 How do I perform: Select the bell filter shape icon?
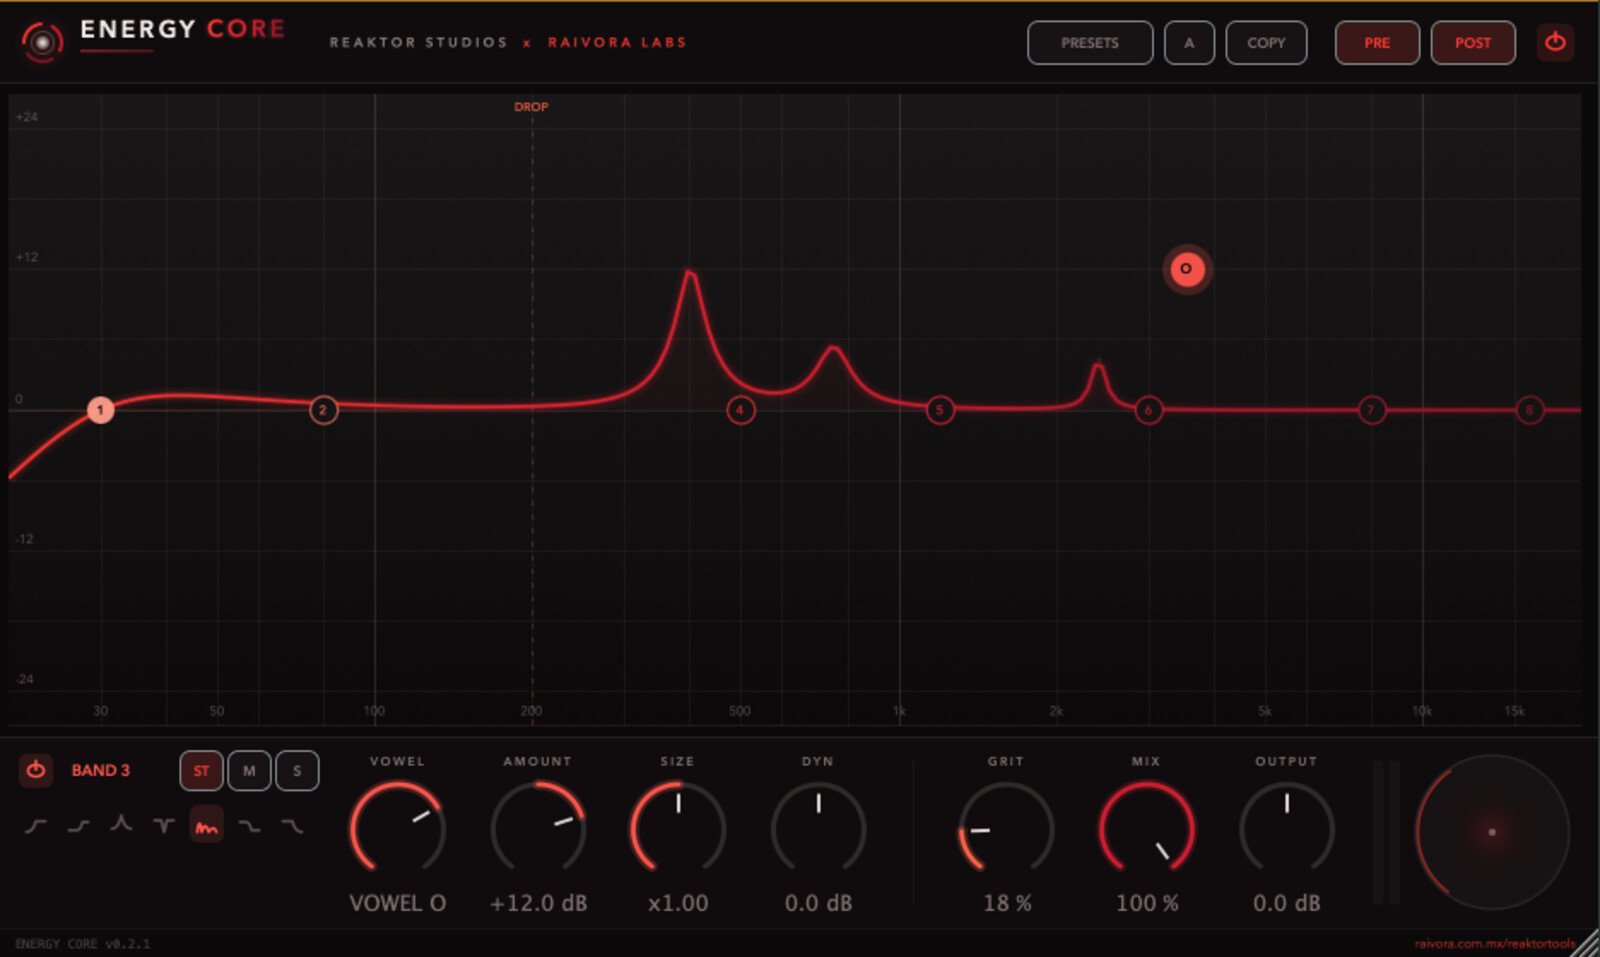121,825
